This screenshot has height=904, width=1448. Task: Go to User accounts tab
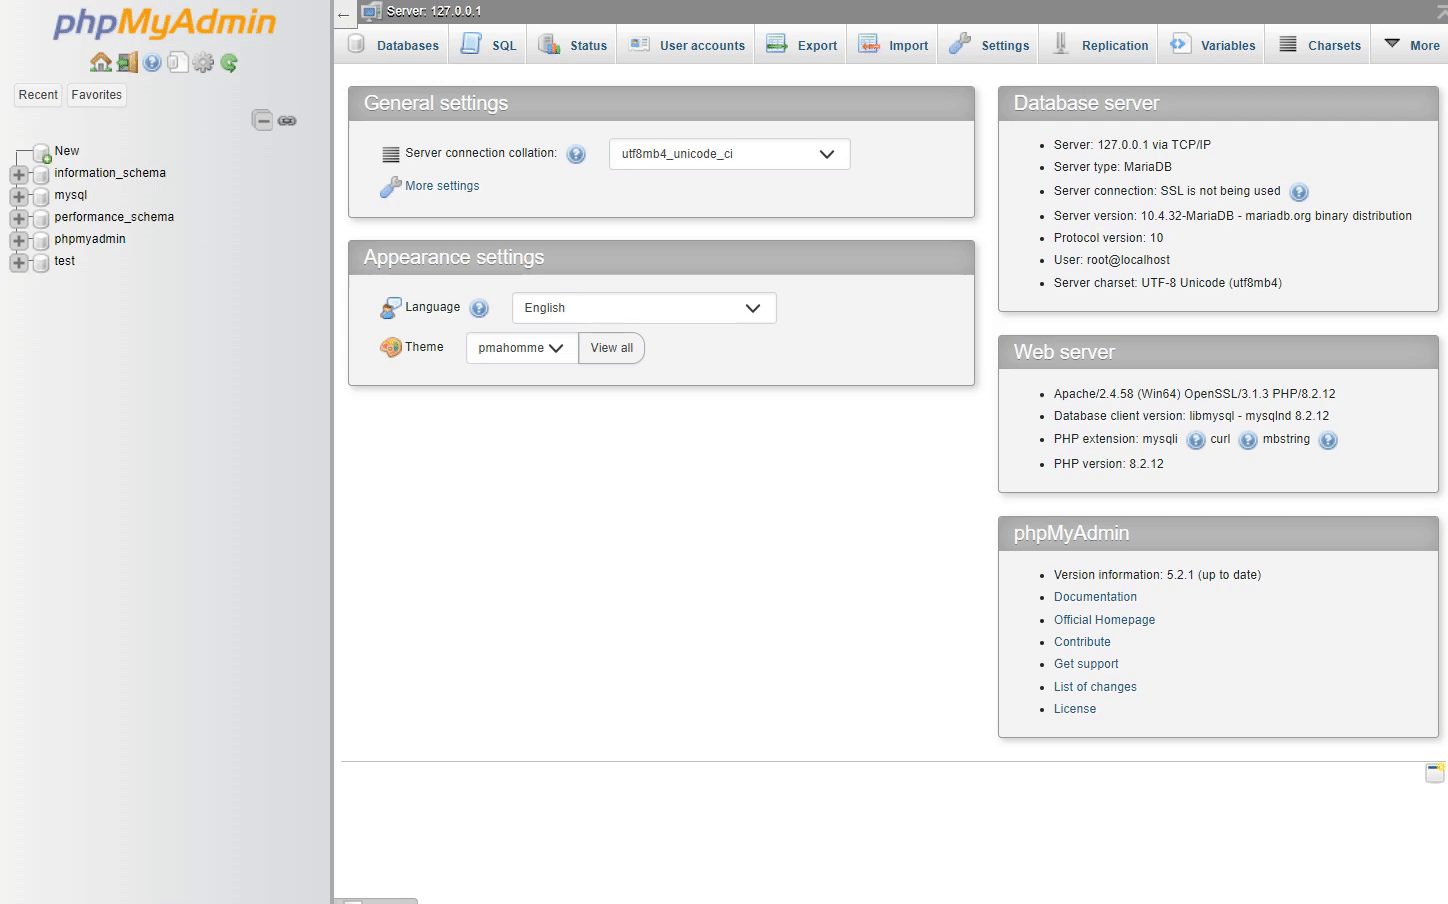686,45
